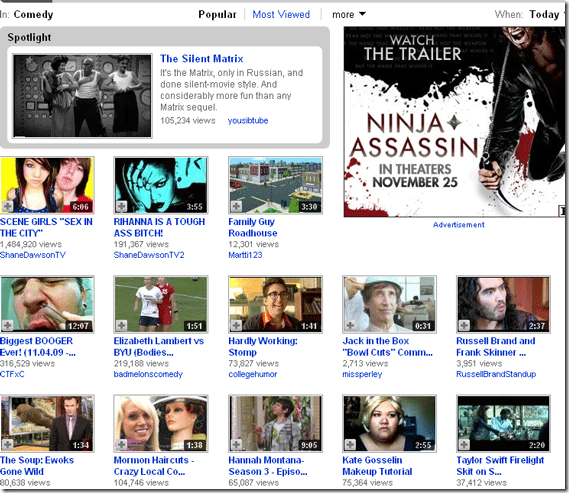The image size is (569, 493).
Task: Add Hardly Working: Stomp video via plus icon
Action: [236, 325]
